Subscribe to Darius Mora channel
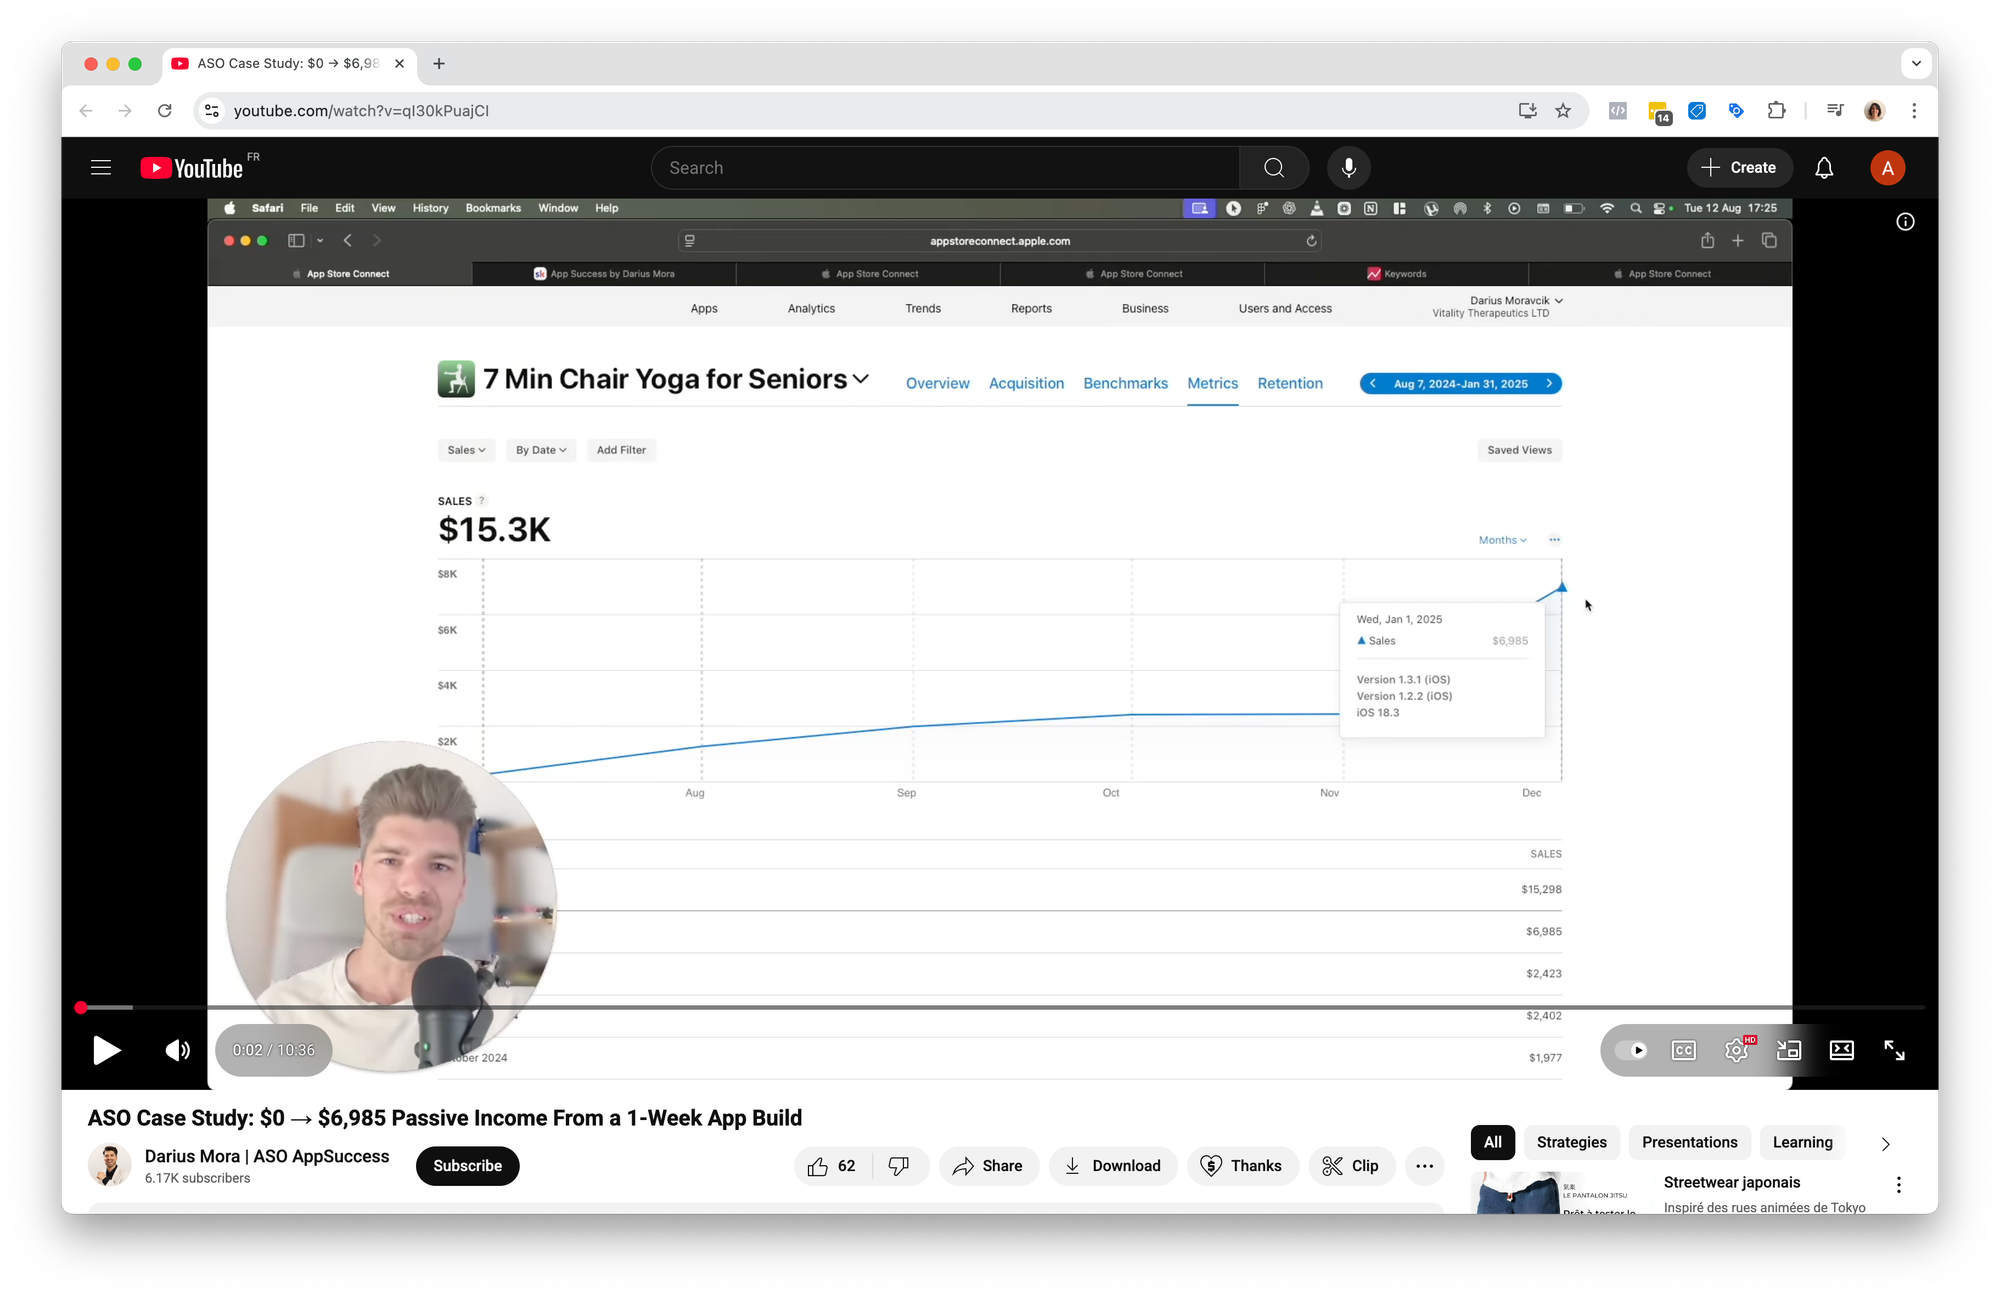Viewport: 2000px width, 1295px height. pyautogui.click(x=467, y=1166)
